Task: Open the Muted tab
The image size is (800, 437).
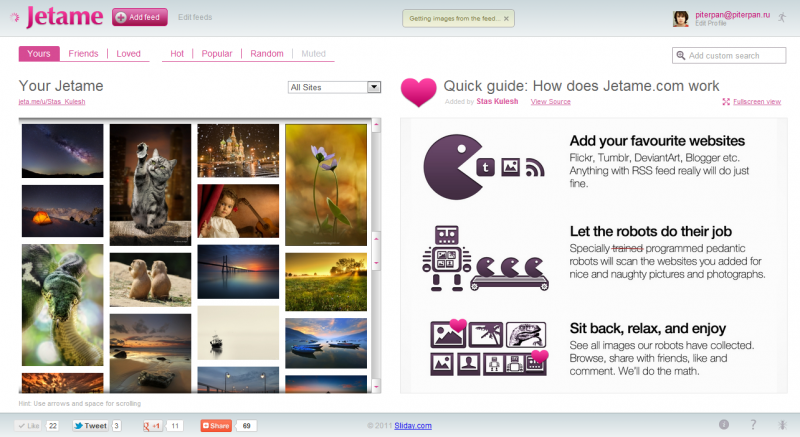Action: point(313,54)
